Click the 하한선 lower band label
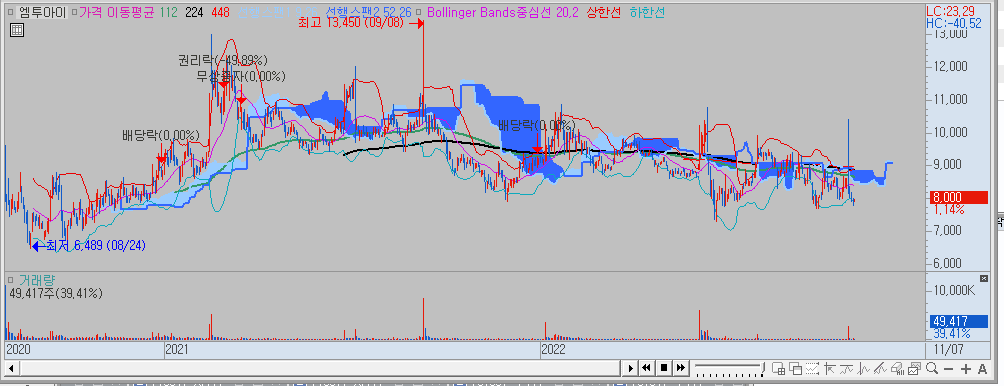This screenshot has width=1004, height=386. pyautogui.click(x=647, y=12)
